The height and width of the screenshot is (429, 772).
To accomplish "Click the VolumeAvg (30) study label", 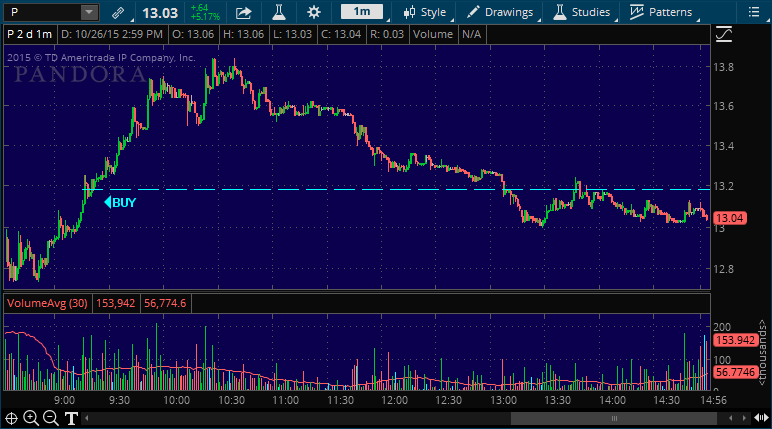I will [47, 303].
